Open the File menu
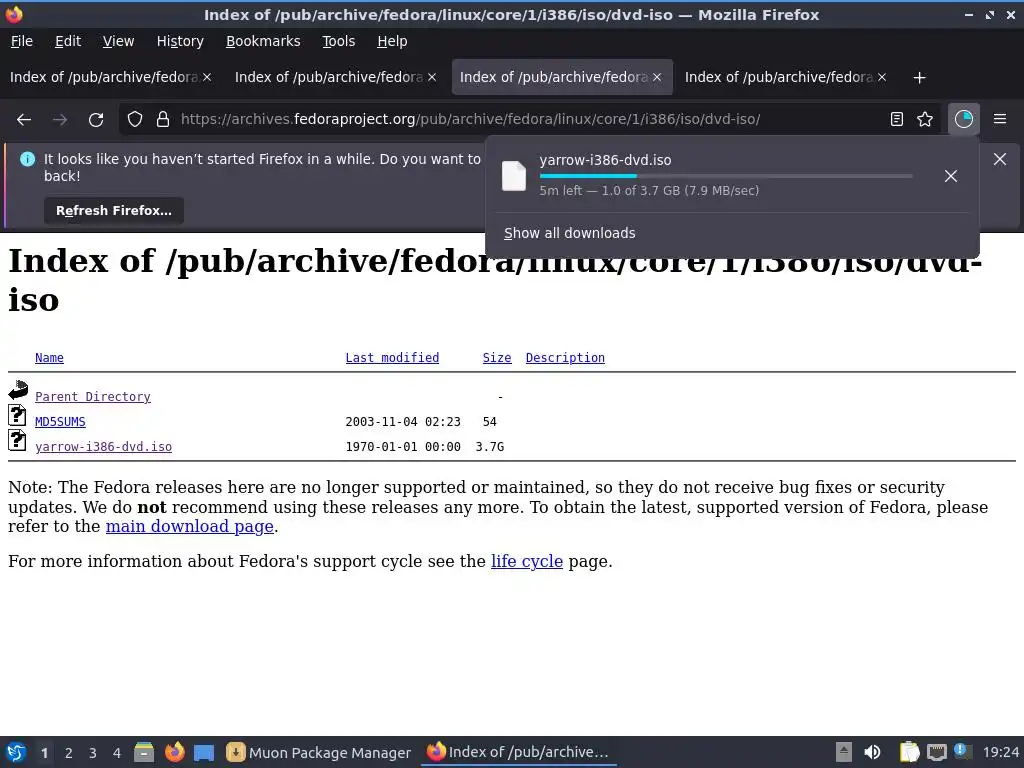 [22, 41]
